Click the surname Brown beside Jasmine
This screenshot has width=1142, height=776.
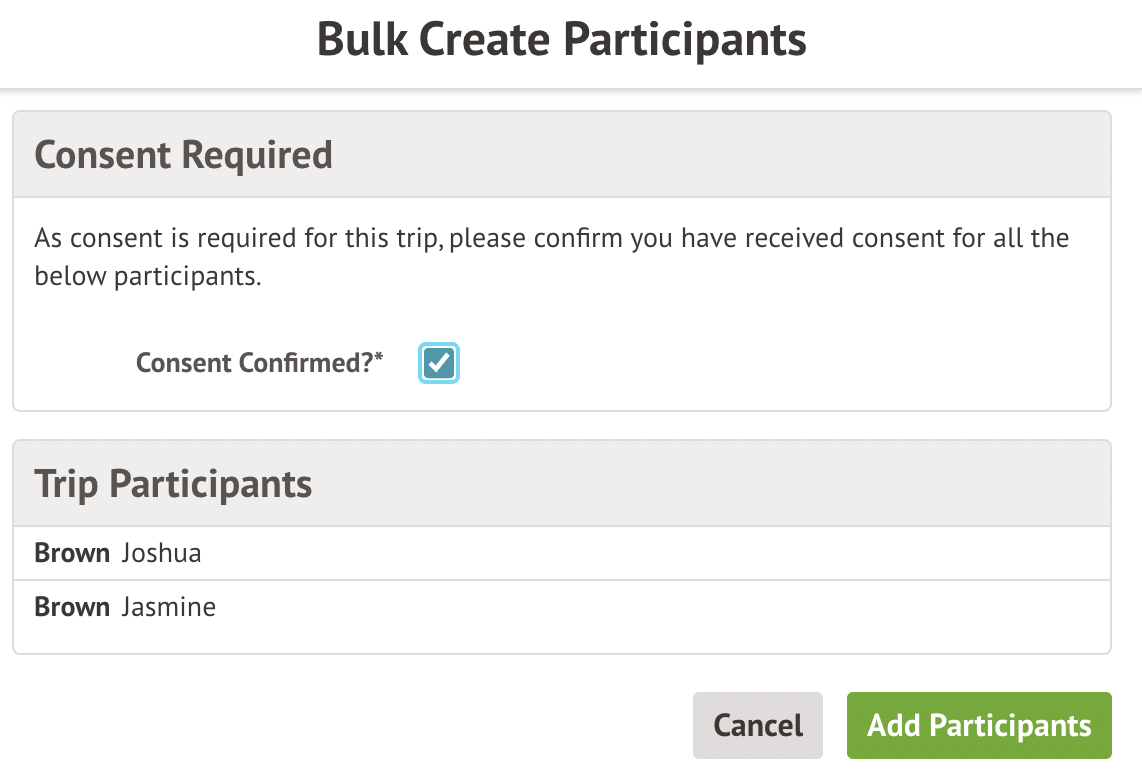(x=72, y=607)
